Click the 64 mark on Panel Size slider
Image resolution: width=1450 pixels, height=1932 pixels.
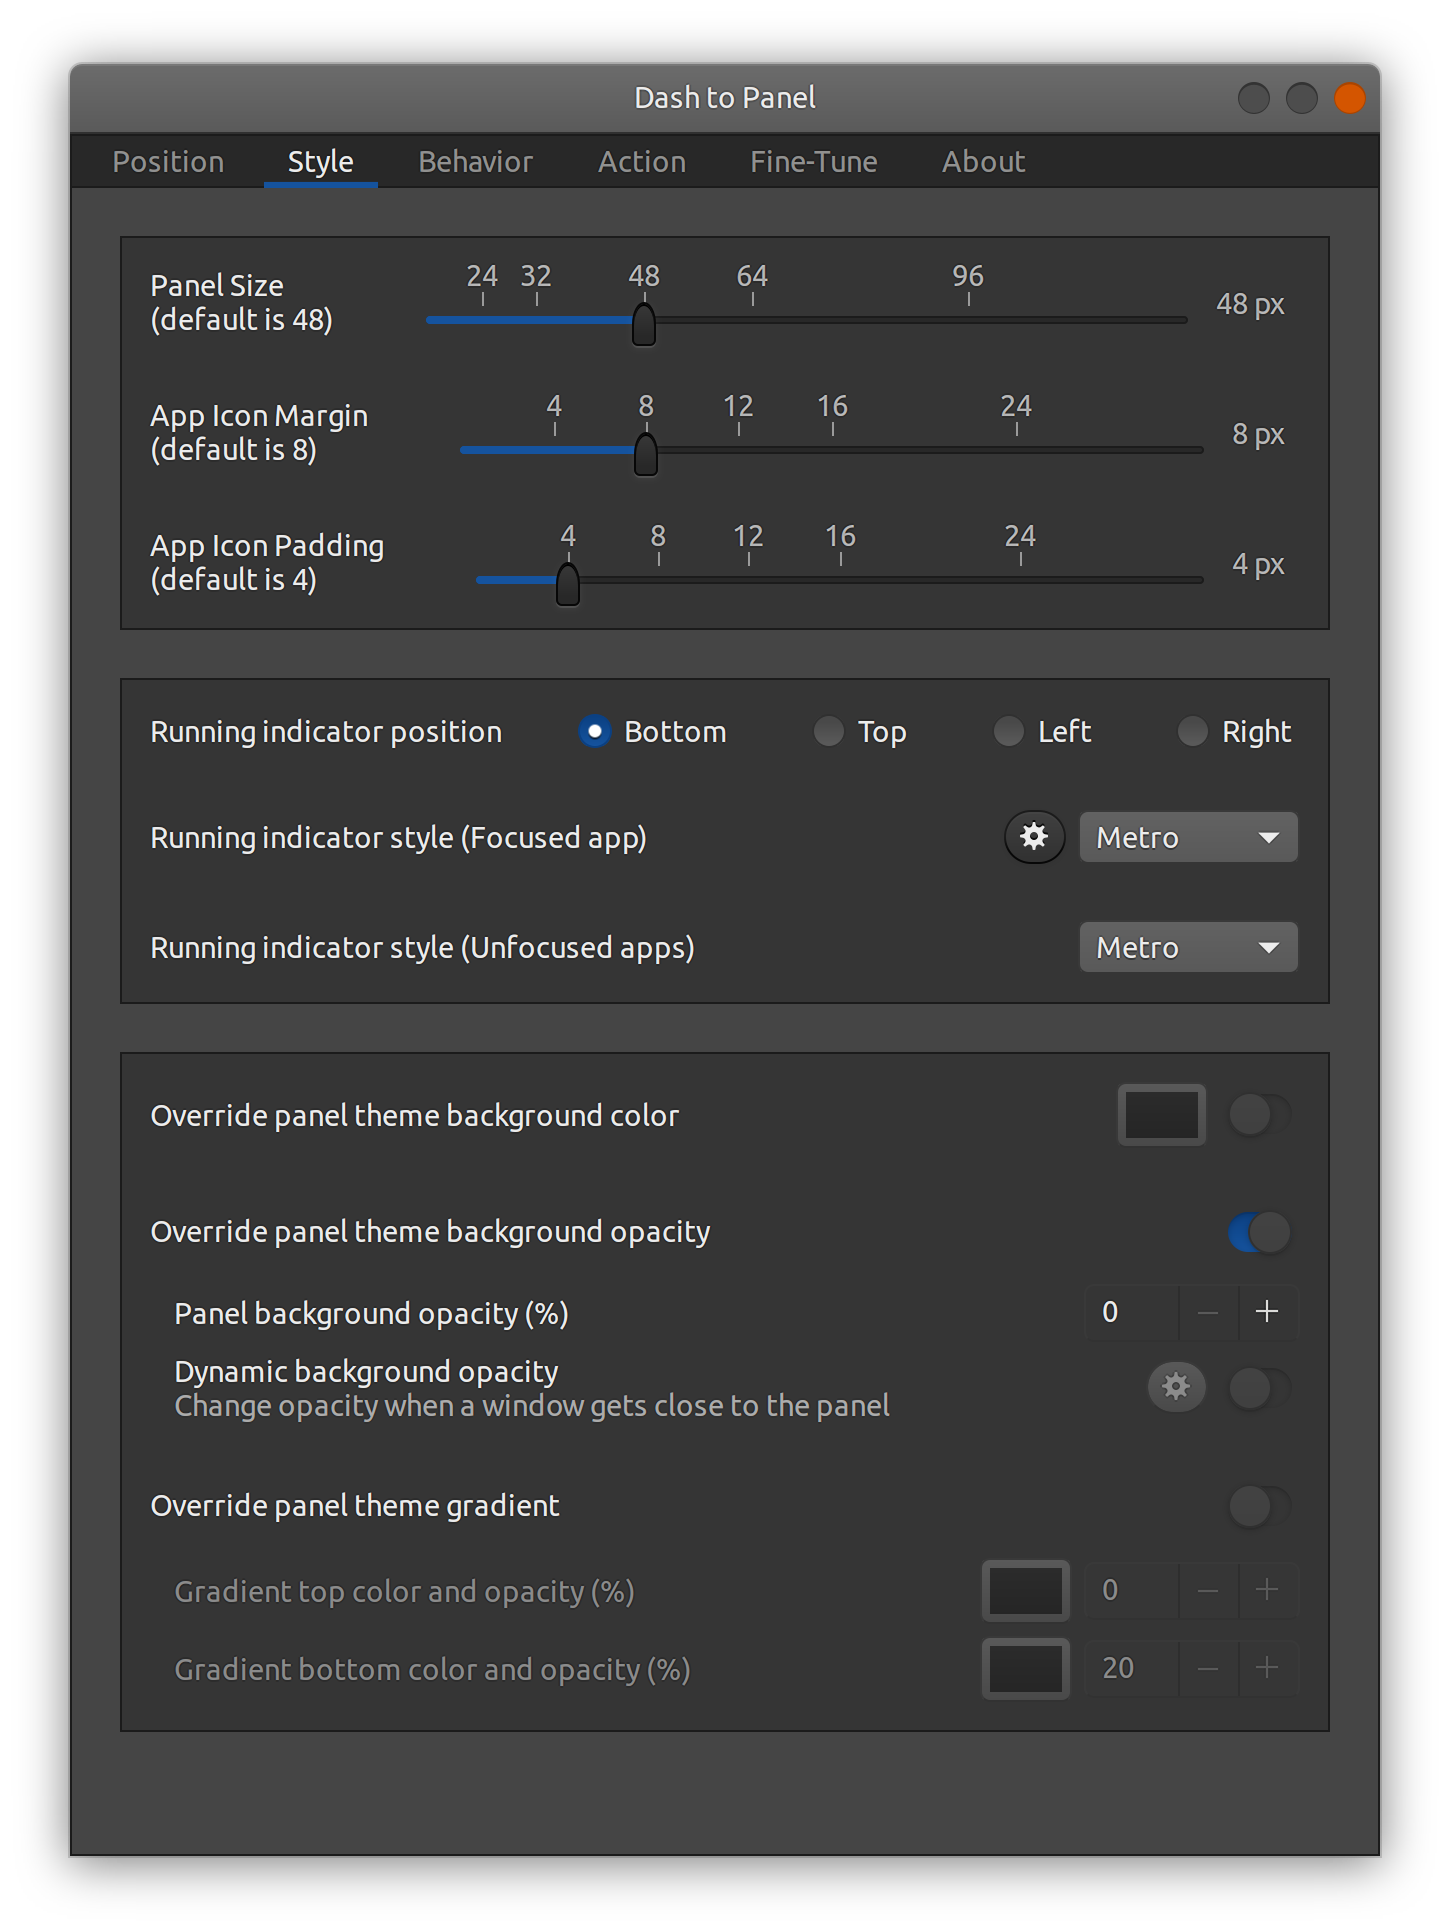click(752, 276)
